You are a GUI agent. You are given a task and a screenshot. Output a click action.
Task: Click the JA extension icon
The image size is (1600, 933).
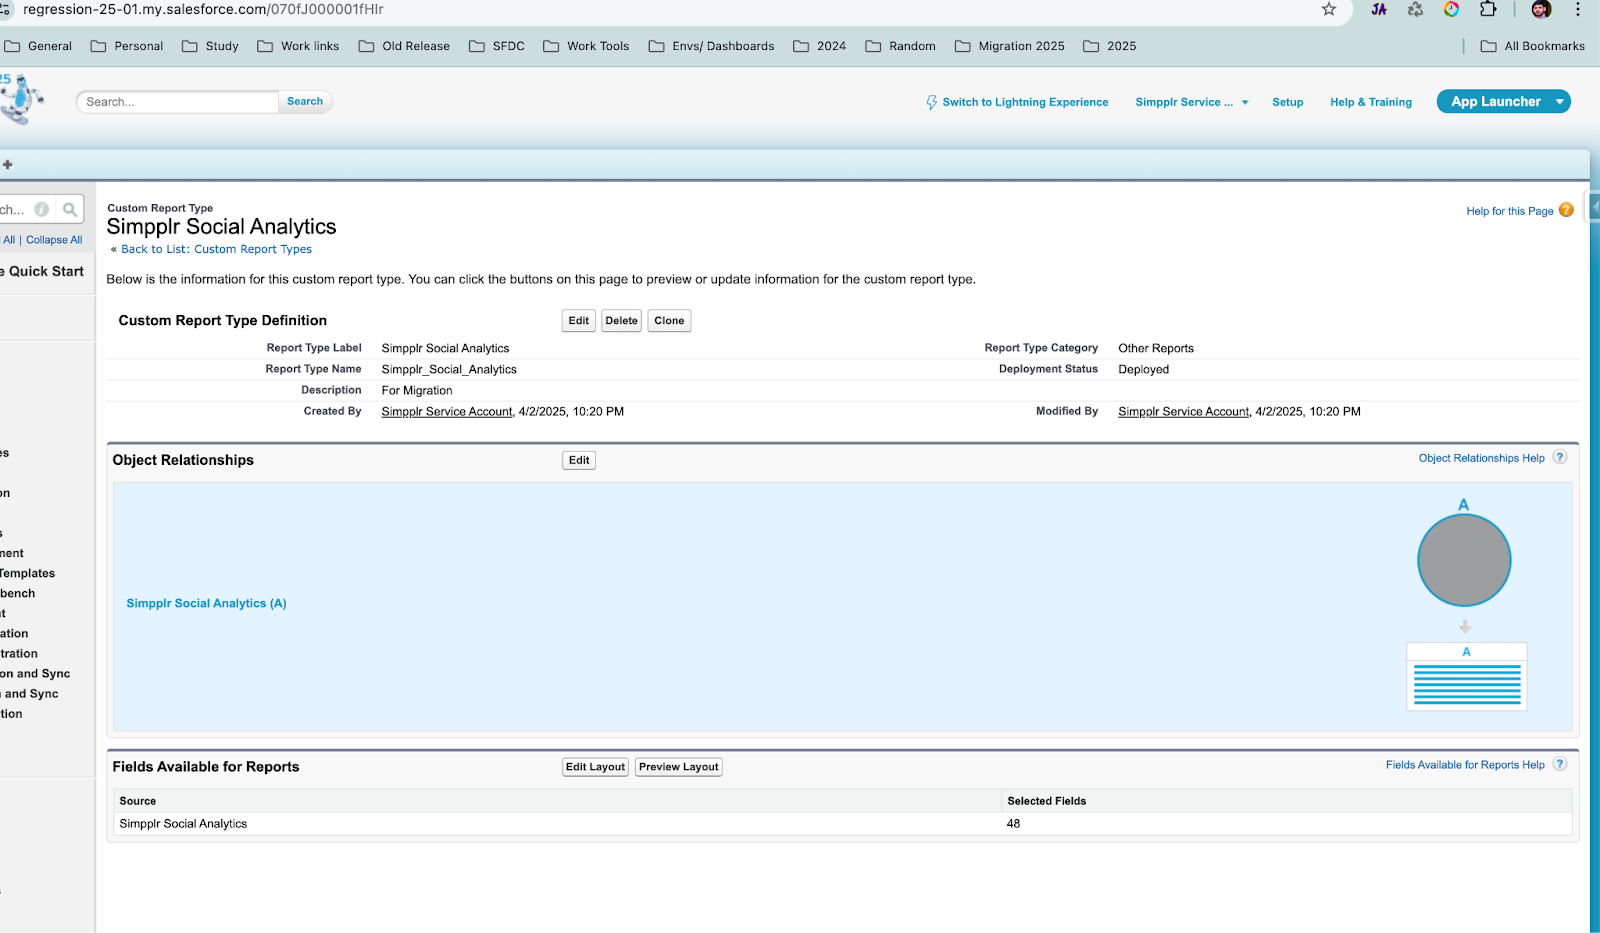tap(1379, 9)
